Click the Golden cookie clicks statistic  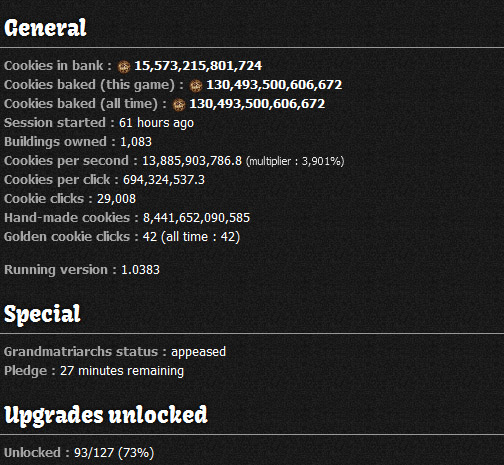(122, 237)
